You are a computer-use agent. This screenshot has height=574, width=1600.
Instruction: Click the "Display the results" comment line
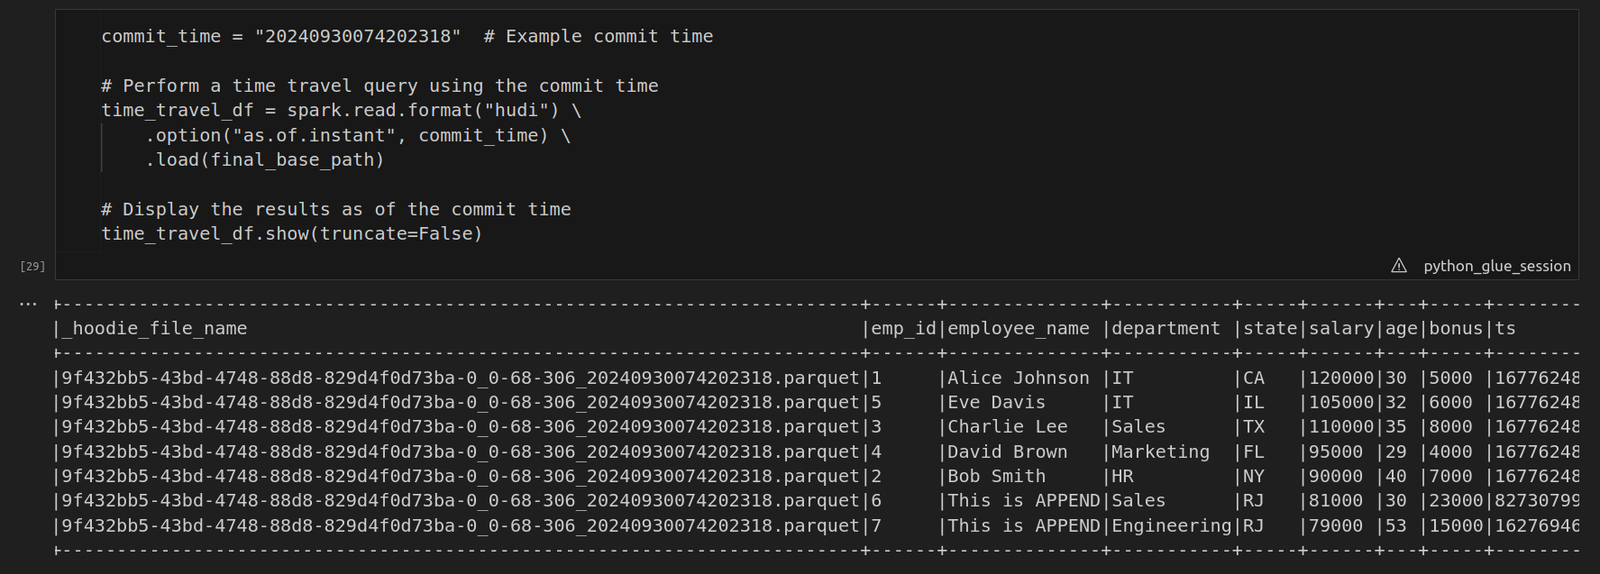click(x=335, y=209)
